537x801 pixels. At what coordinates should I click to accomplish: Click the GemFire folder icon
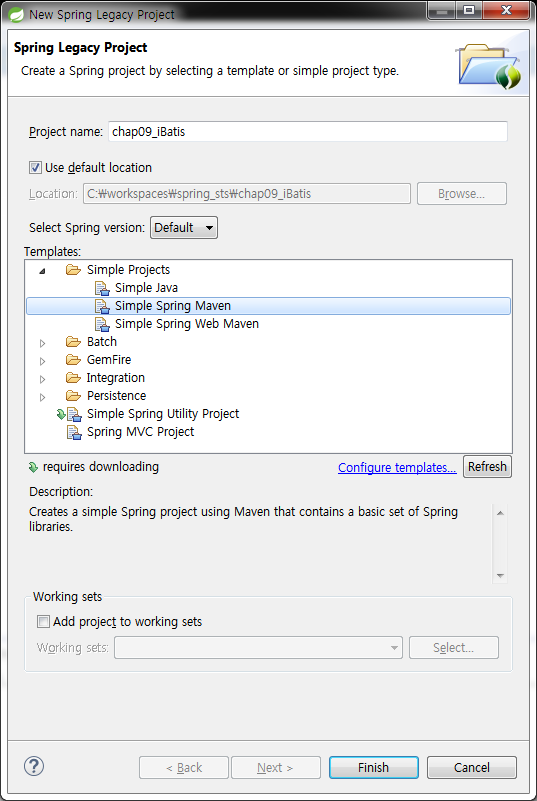click(x=74, y=360)
